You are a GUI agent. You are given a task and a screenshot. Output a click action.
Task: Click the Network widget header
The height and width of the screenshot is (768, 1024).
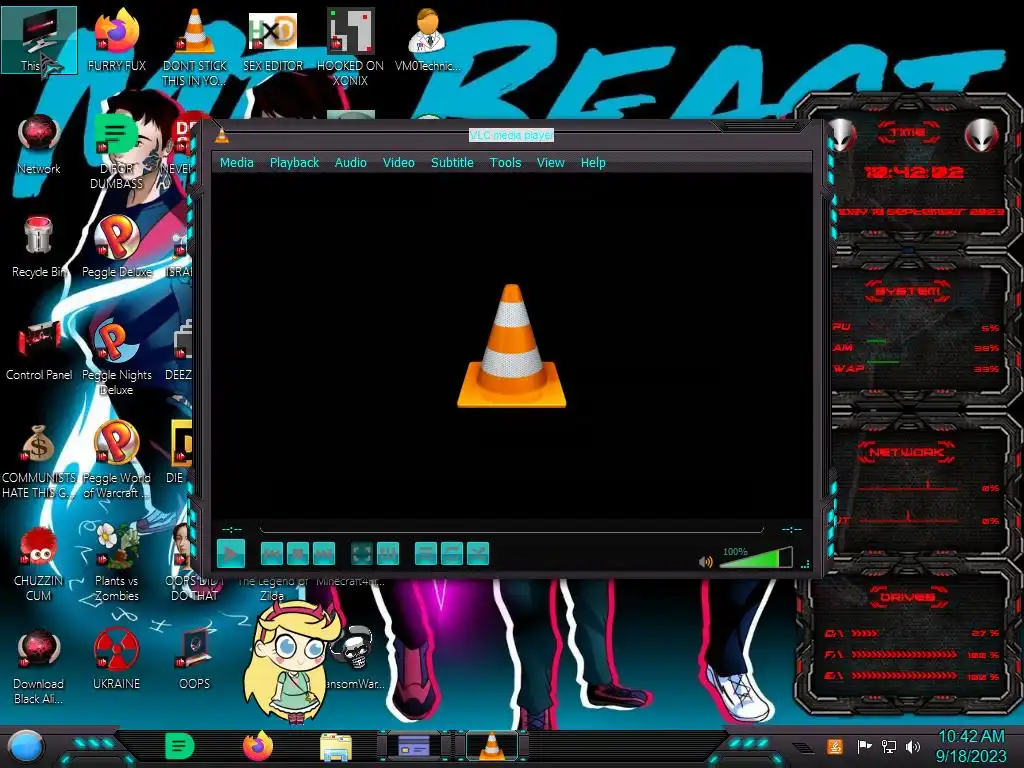pos(907,452)
